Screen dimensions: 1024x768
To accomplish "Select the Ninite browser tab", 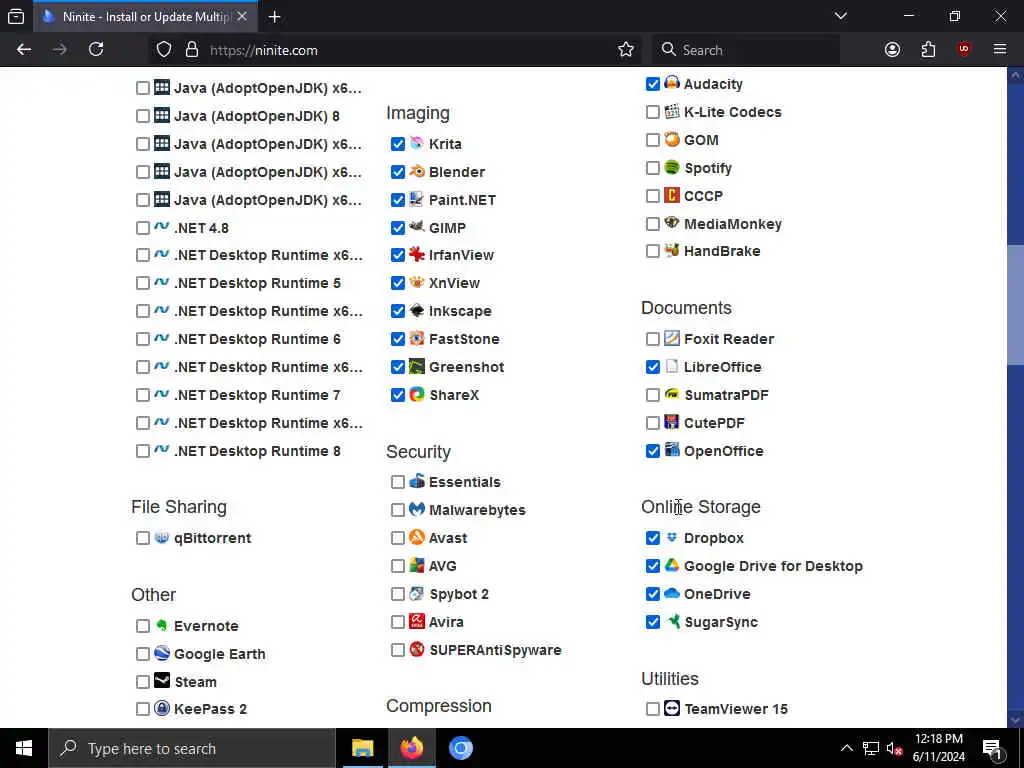I will coord(145,17).
